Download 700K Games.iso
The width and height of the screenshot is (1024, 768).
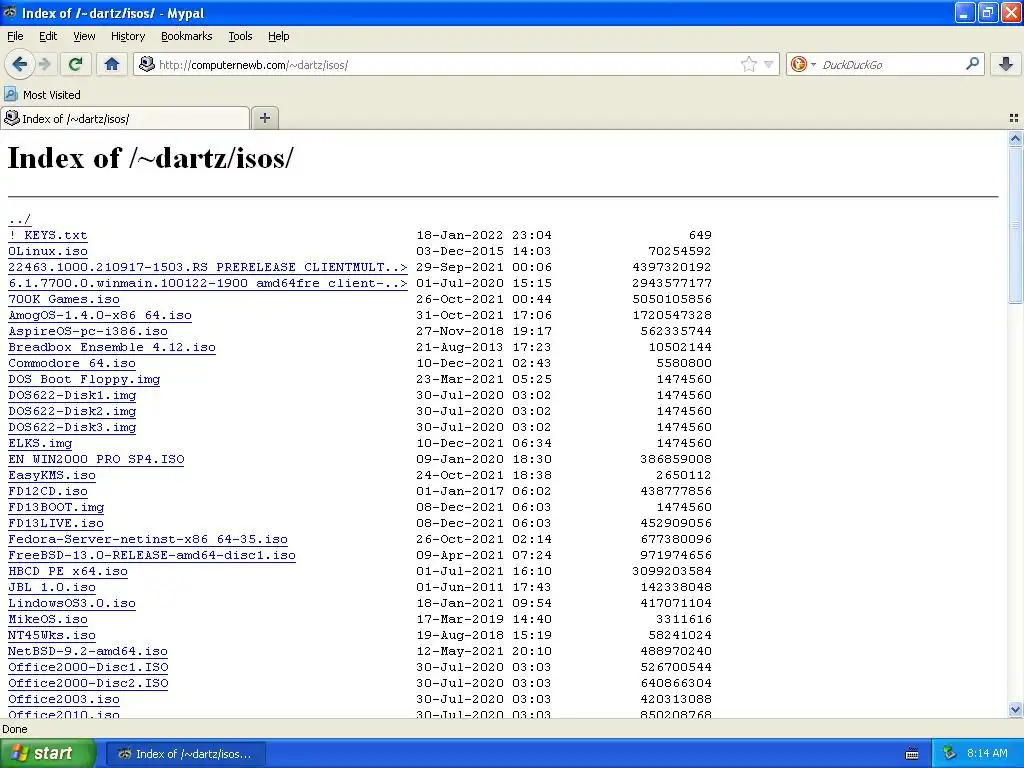pos(64,299)
